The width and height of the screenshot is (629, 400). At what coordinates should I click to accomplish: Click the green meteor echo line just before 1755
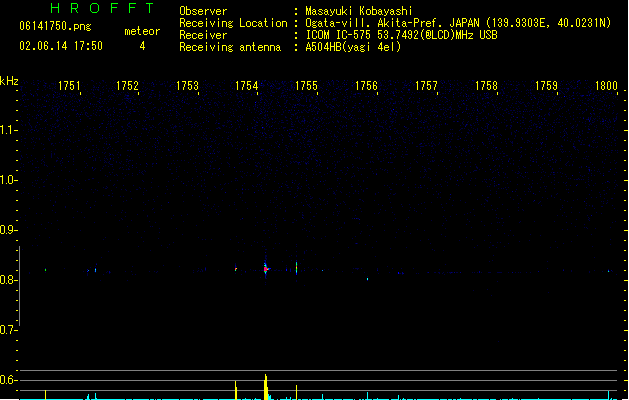[296, 268]
